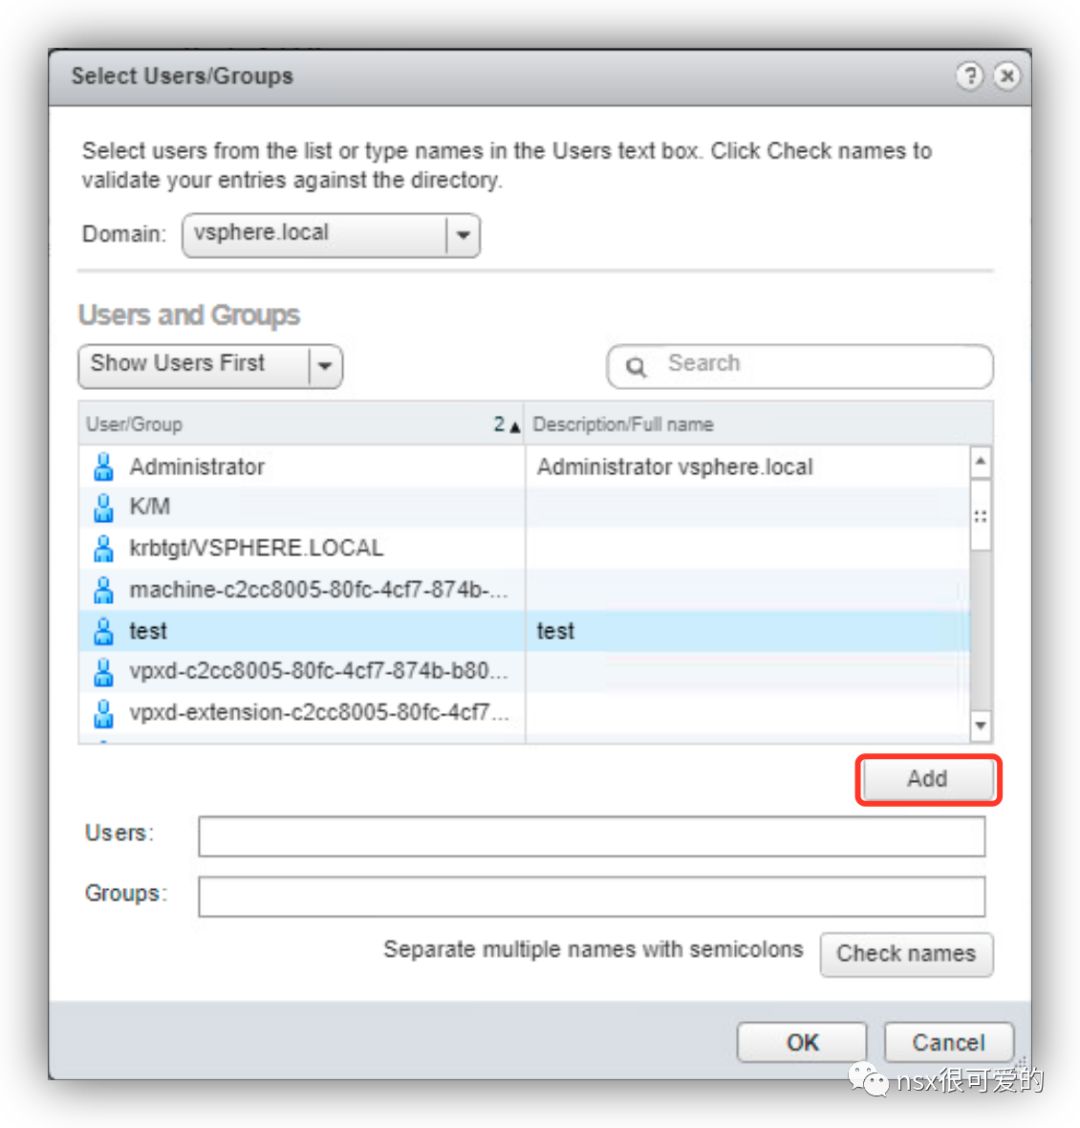Select the test user icon
This screenshot has height=1128, width=1080.
[104, 631]
